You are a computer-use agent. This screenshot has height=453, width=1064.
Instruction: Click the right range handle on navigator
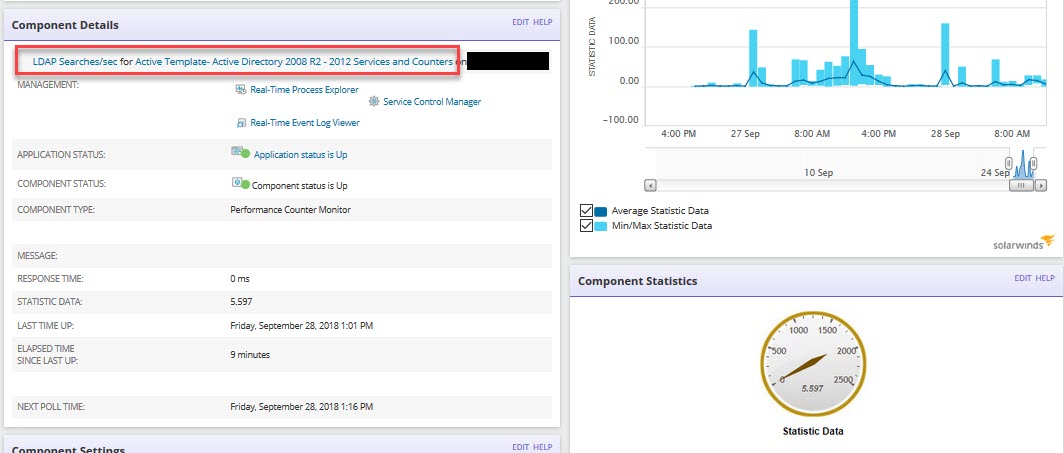coord(1033,163)
